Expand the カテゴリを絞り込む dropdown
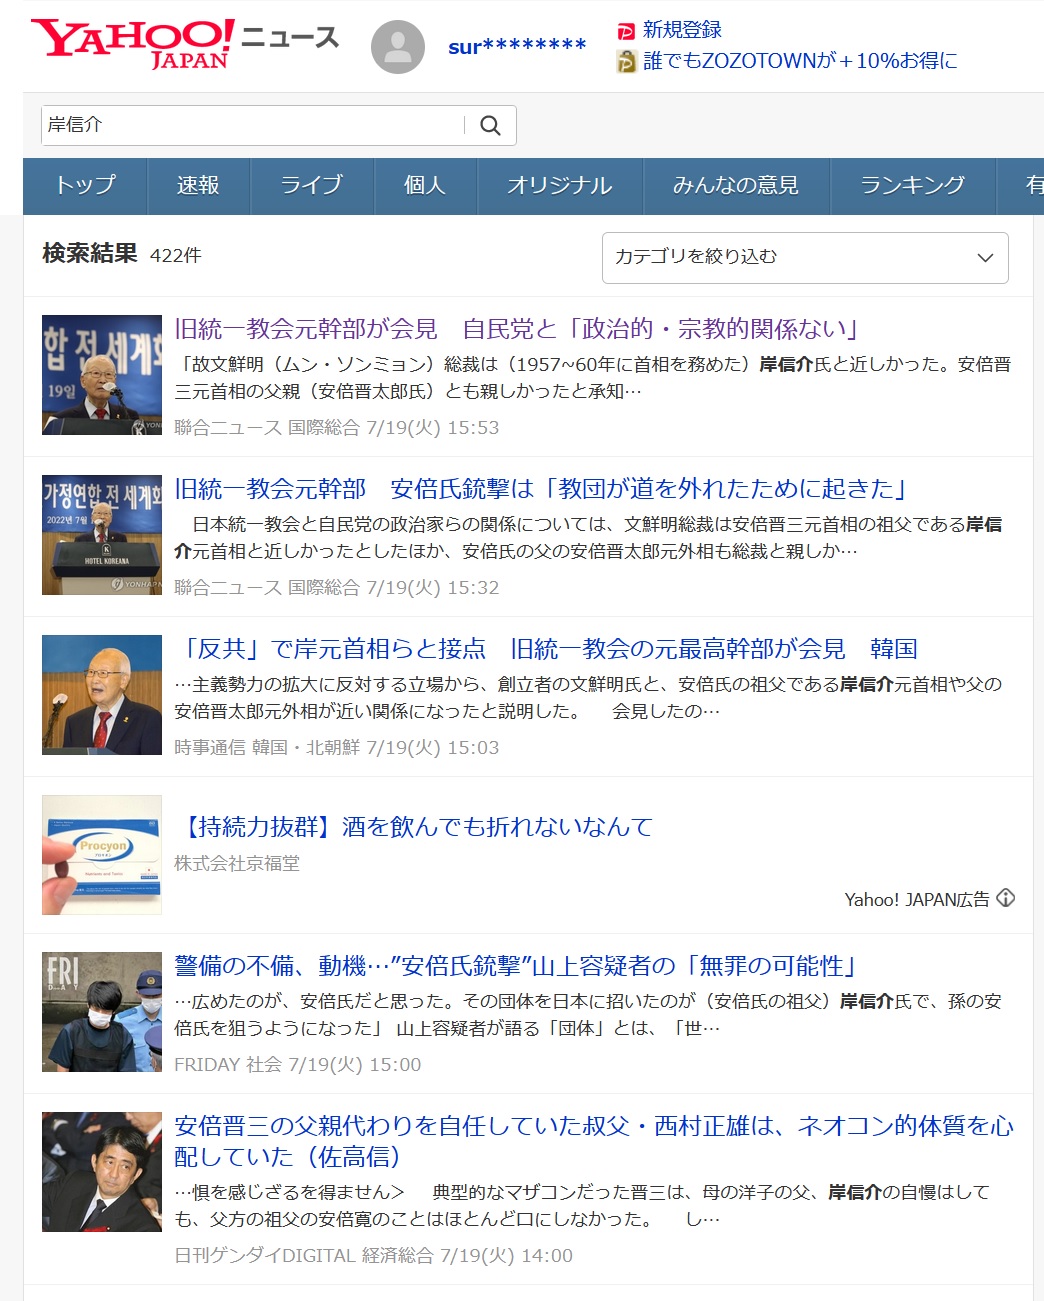The width and height of the screenshot is (1044, 1301). [x=804, y=258]
